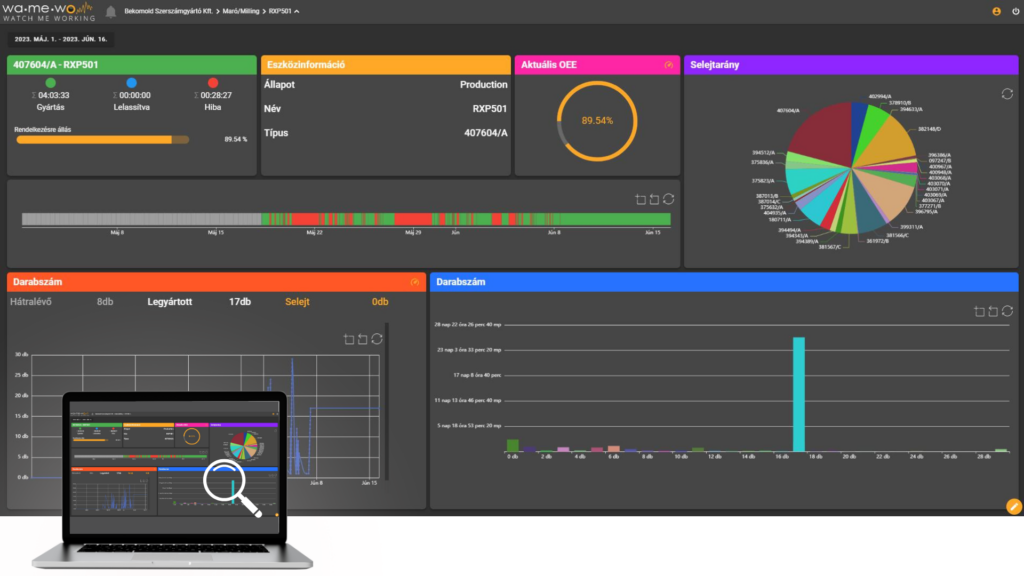Click the Név value RXP501

490,109
